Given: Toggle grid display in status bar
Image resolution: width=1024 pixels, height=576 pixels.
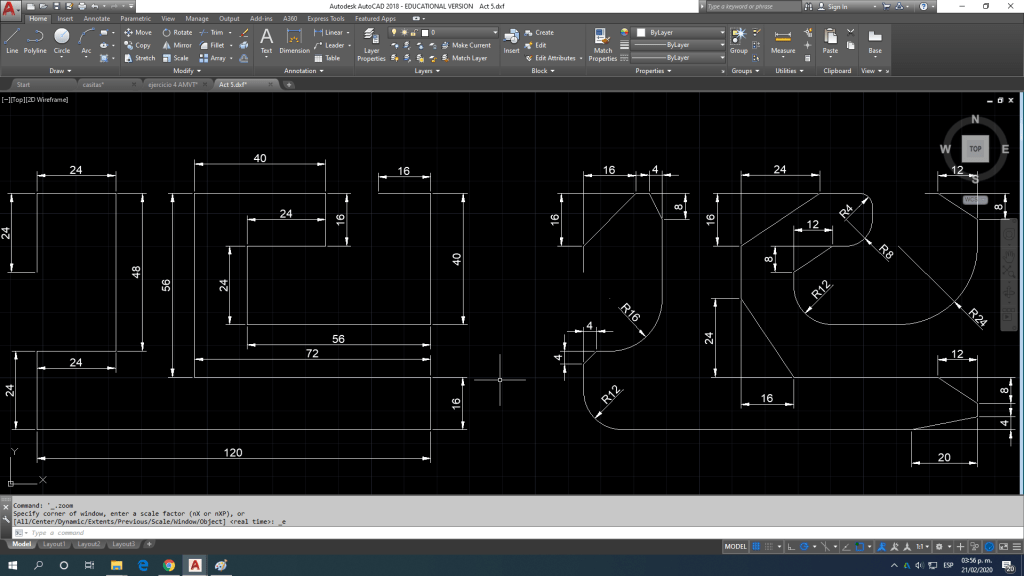Looking at the screenshot, I should click(x=756, y=547).
